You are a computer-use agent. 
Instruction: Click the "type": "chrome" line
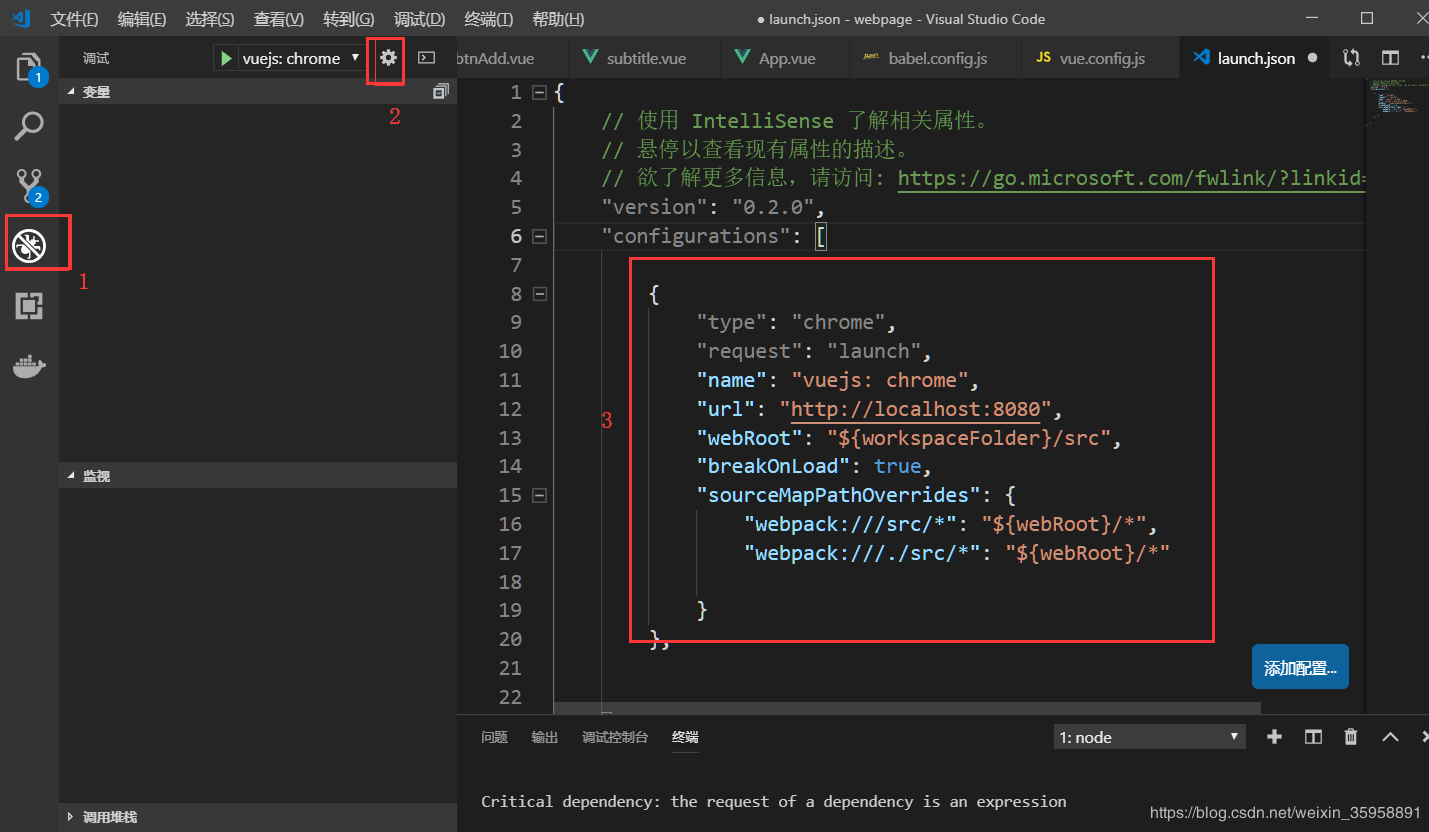click(796, 322)
